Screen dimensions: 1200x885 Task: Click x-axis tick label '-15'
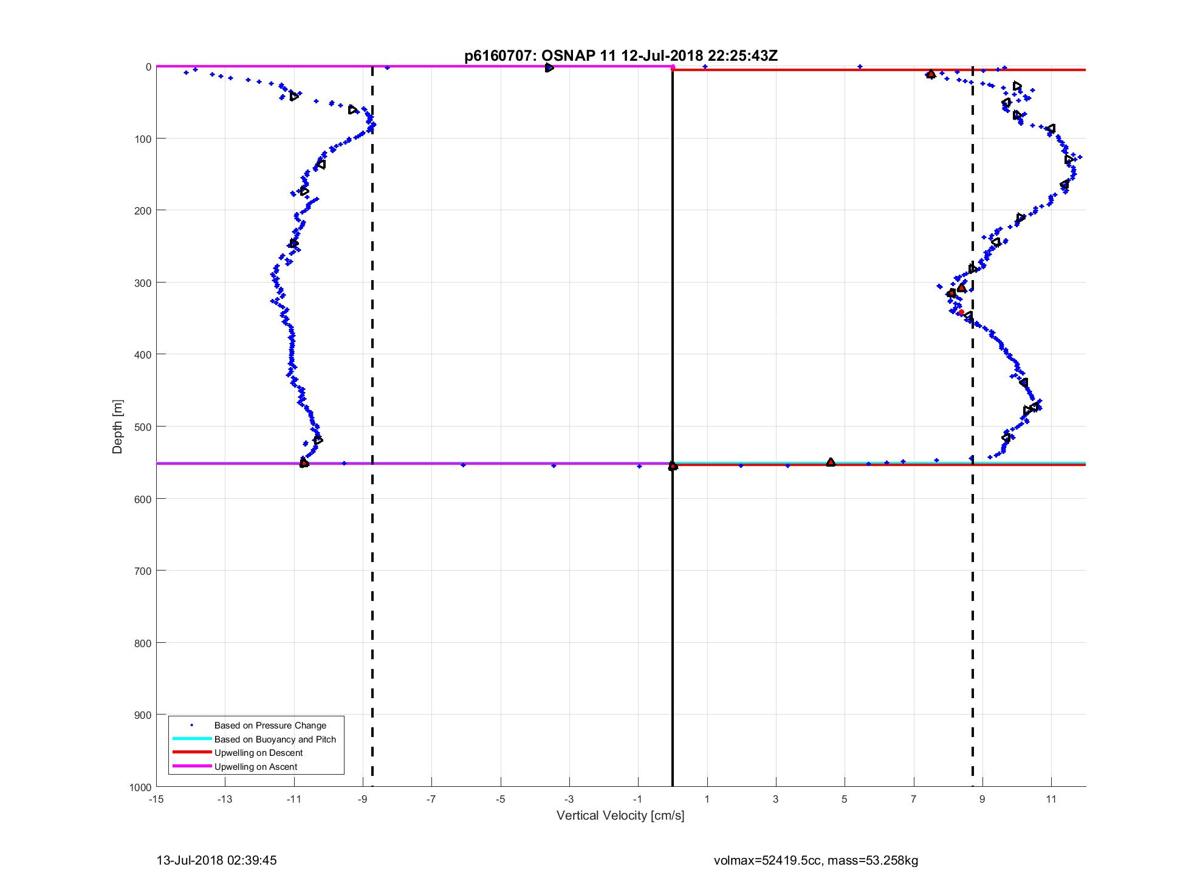156,800
